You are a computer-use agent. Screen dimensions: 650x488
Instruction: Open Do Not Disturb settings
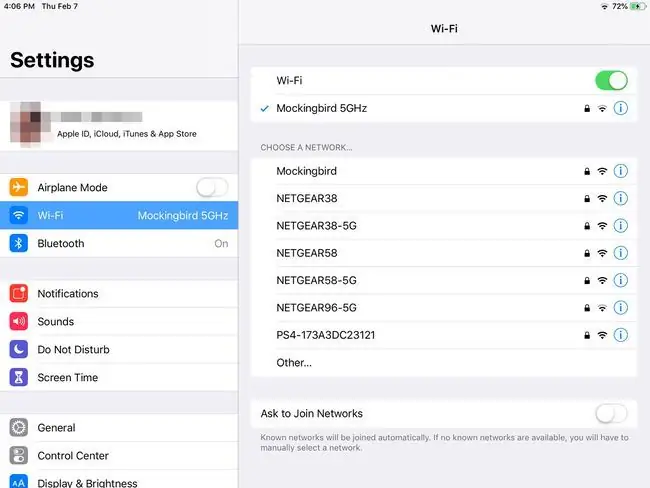[x=119, y=350]
